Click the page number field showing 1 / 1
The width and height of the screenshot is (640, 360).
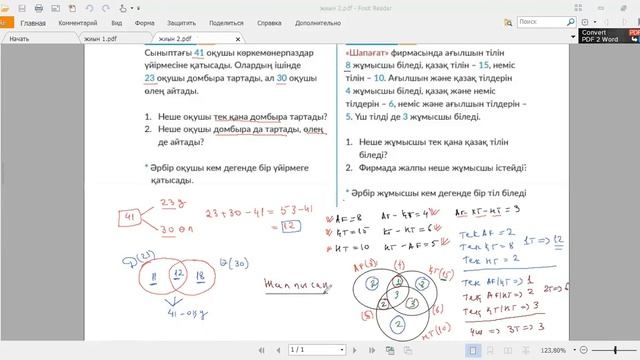coord(313,350)
